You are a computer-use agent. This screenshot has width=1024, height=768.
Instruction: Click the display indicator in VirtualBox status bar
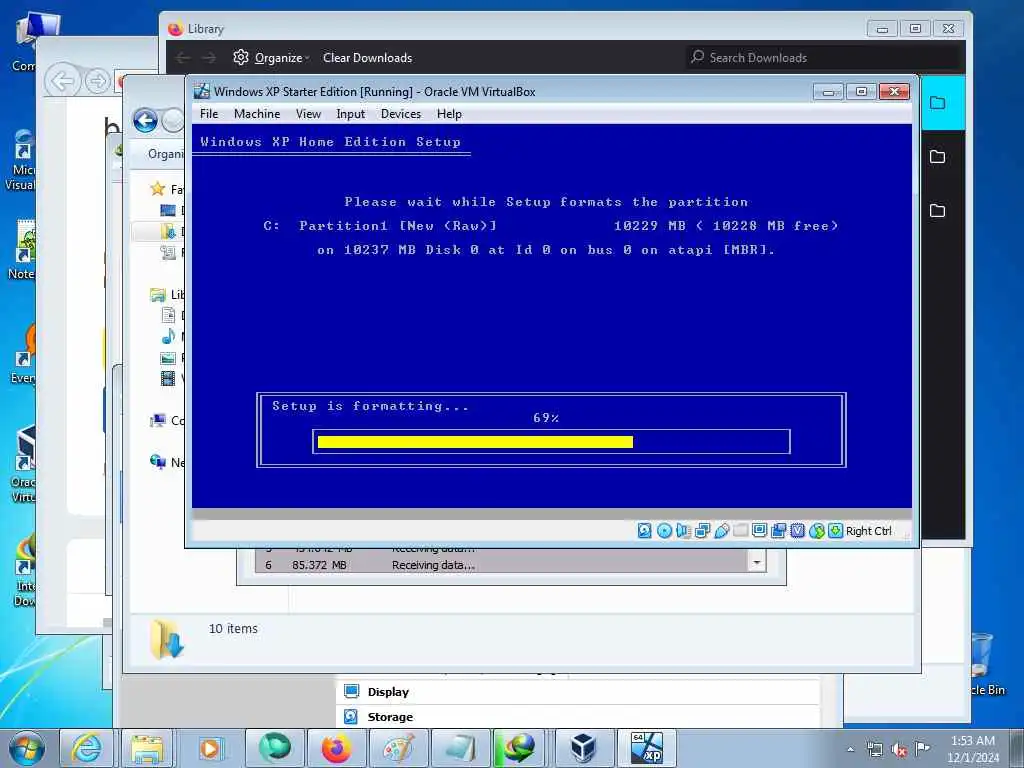pyautogui.click(x=759, y=531)
